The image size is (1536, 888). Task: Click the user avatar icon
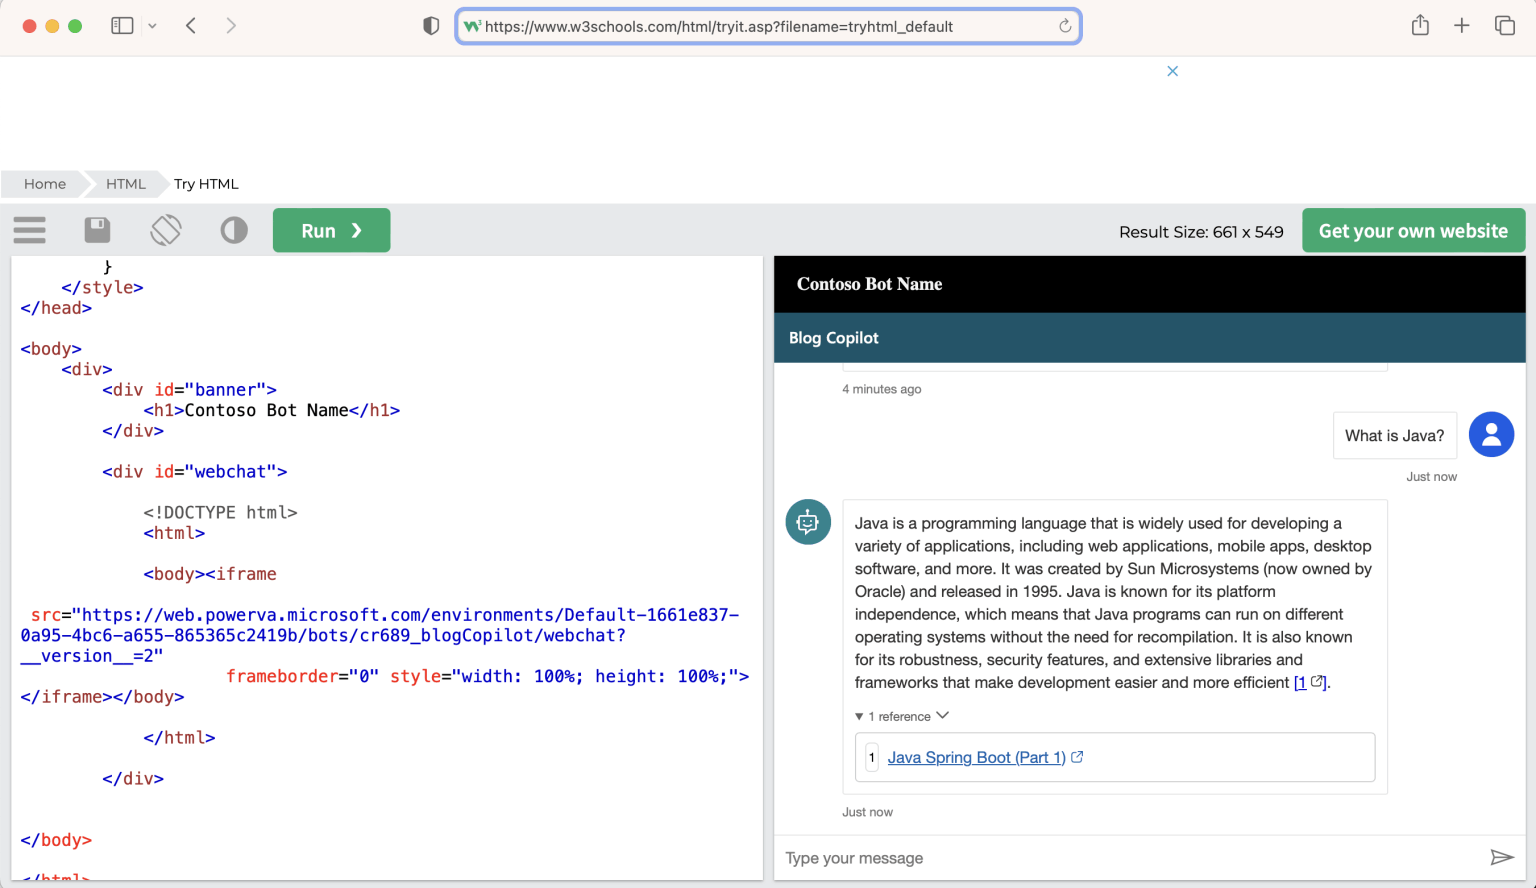pyautogui.click(x=1490, y=435)
